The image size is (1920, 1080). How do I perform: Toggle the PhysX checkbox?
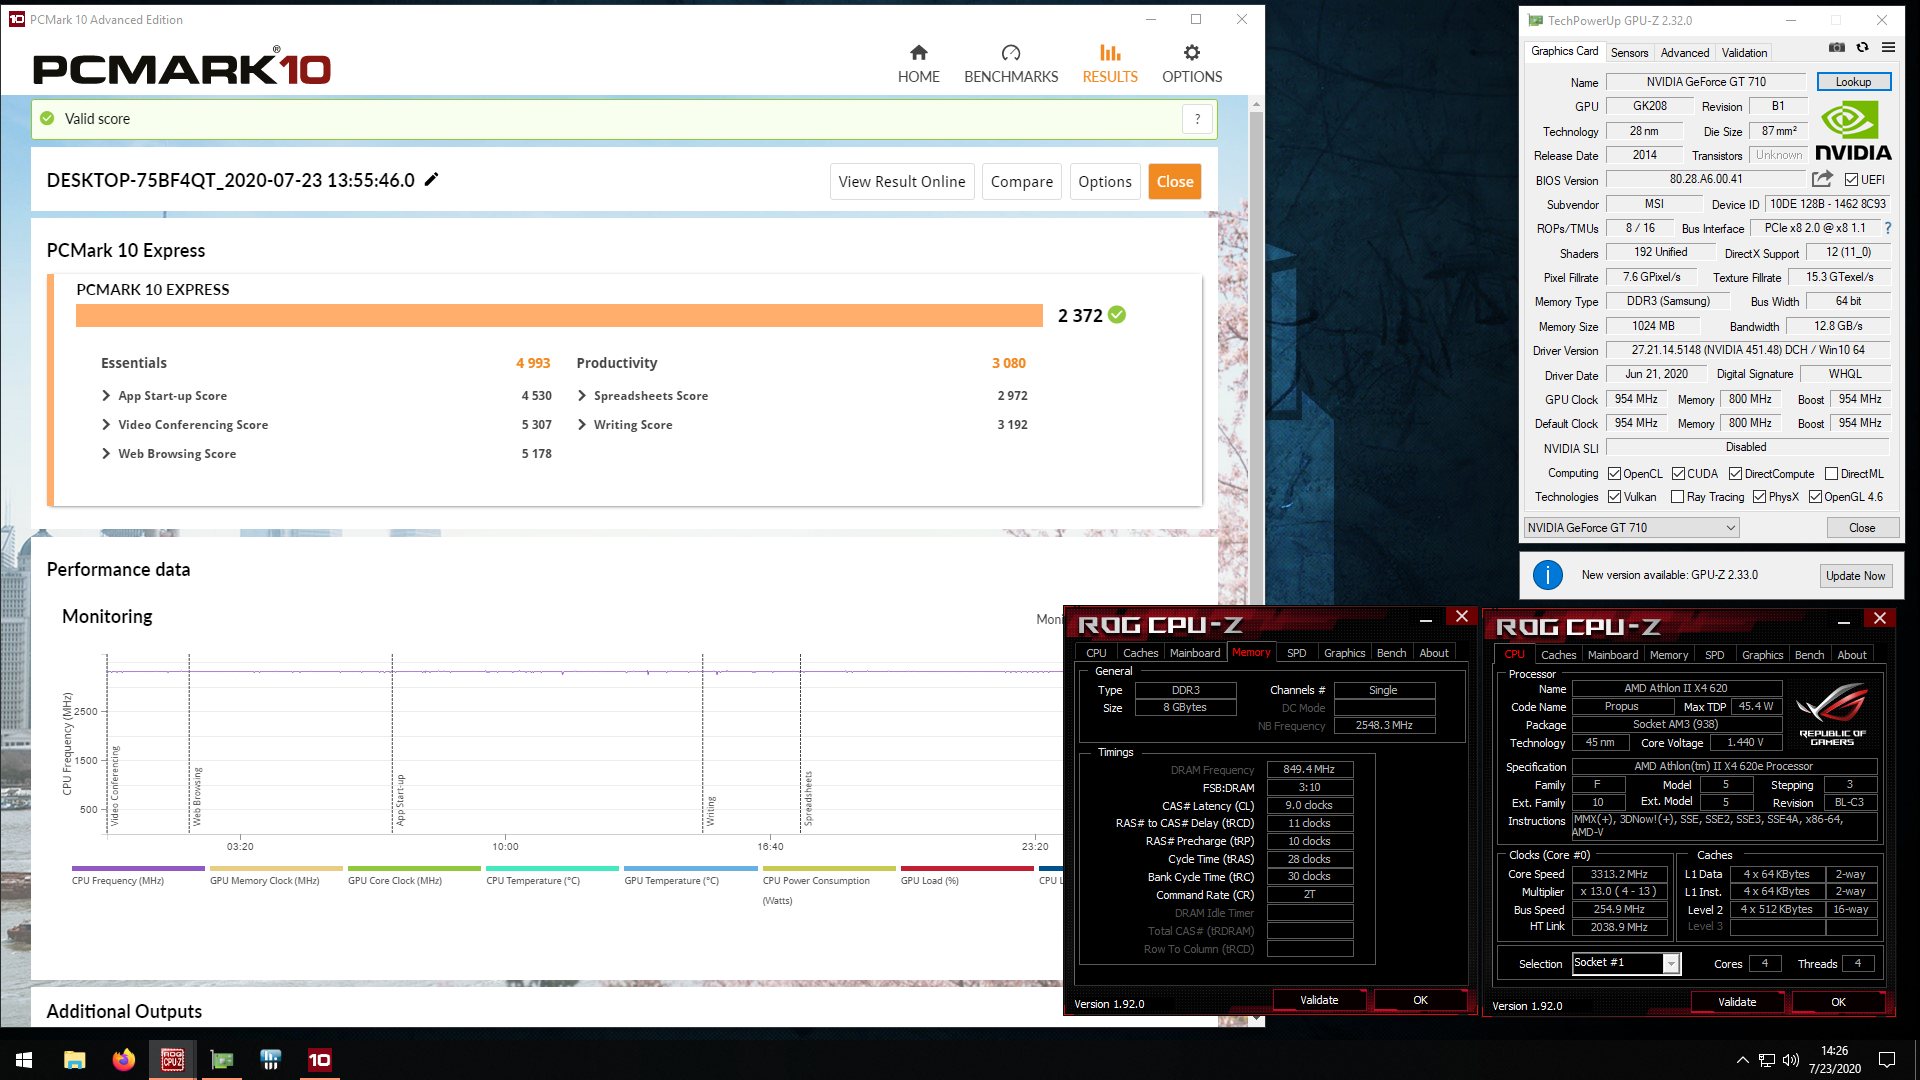pyautogui.click(x=1759, y=497)
